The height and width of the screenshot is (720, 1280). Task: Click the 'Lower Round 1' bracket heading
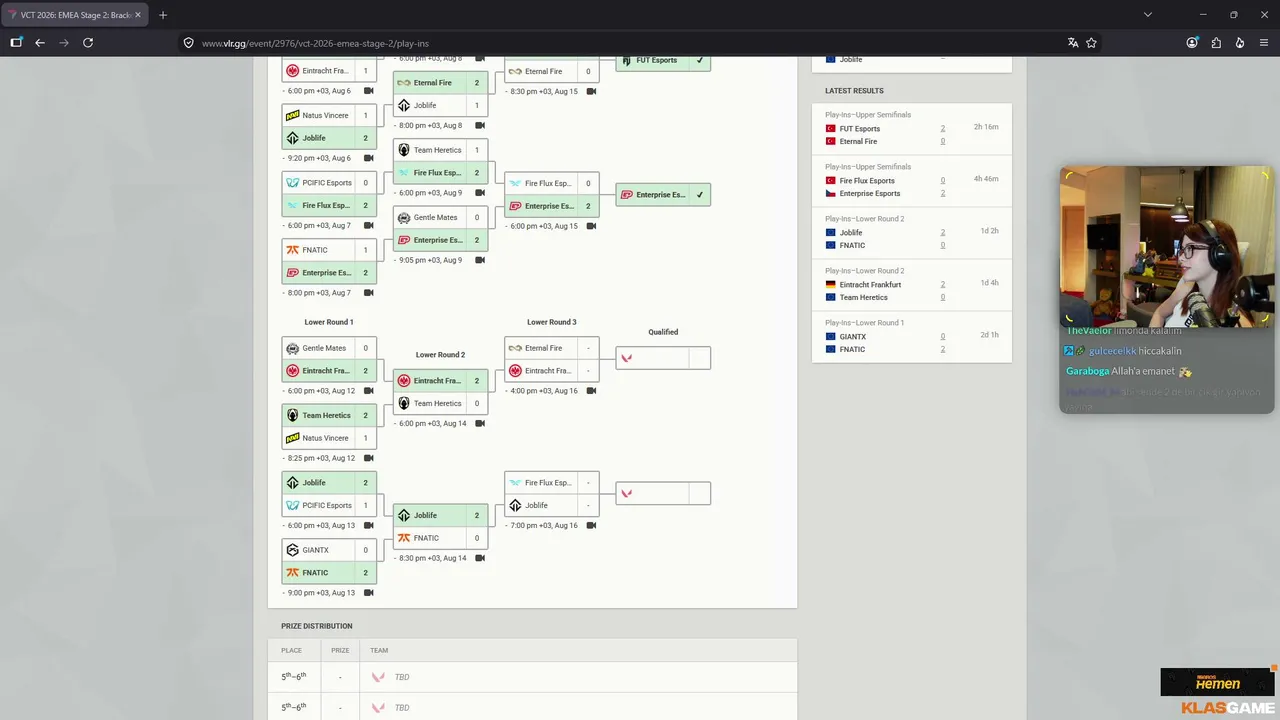[x=329, y=322]
